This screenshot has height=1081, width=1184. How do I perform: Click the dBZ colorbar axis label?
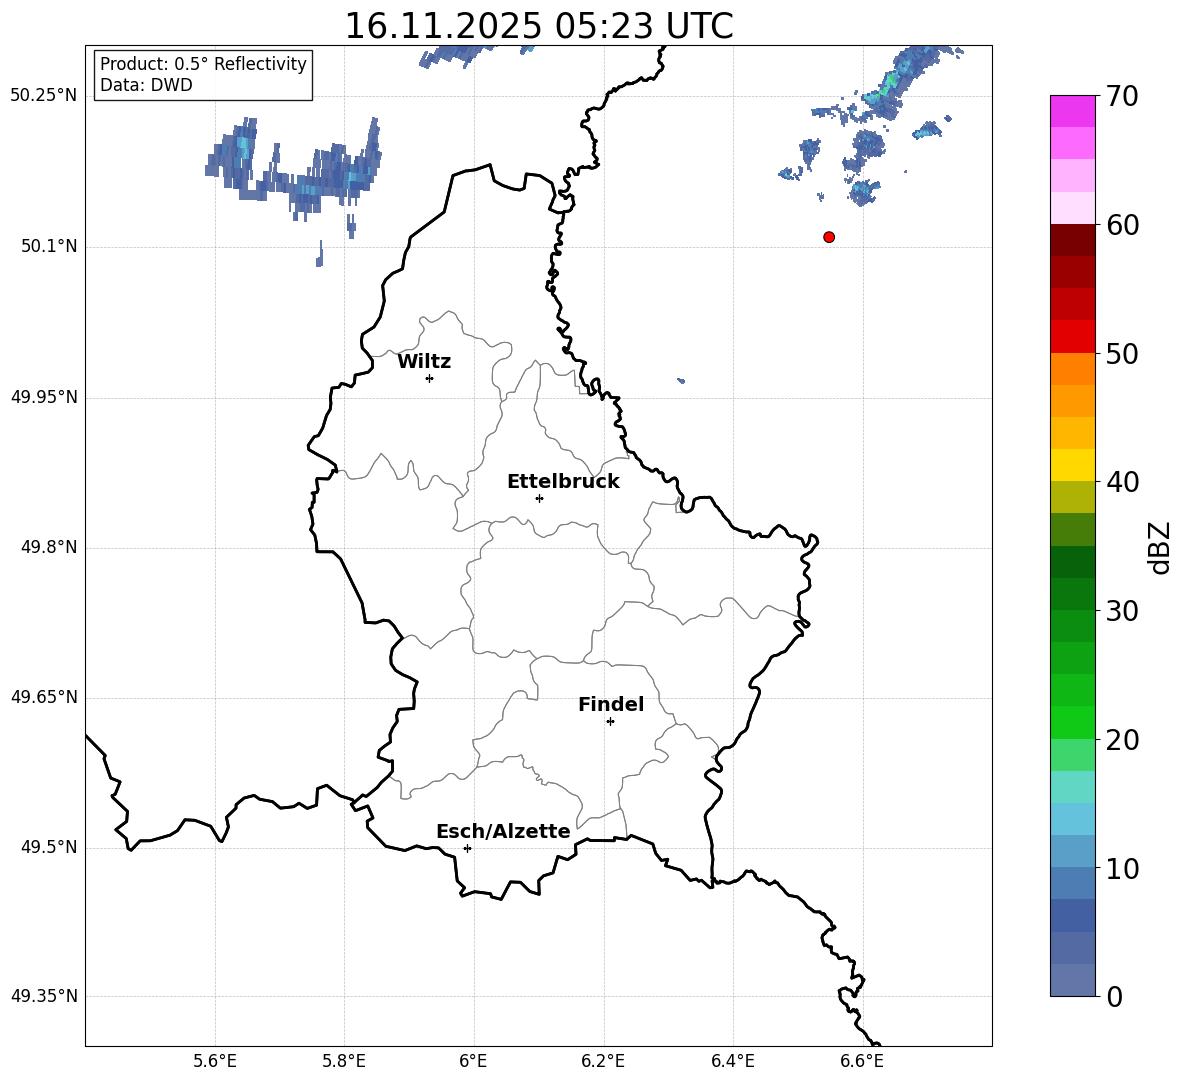click(1160, 547)
